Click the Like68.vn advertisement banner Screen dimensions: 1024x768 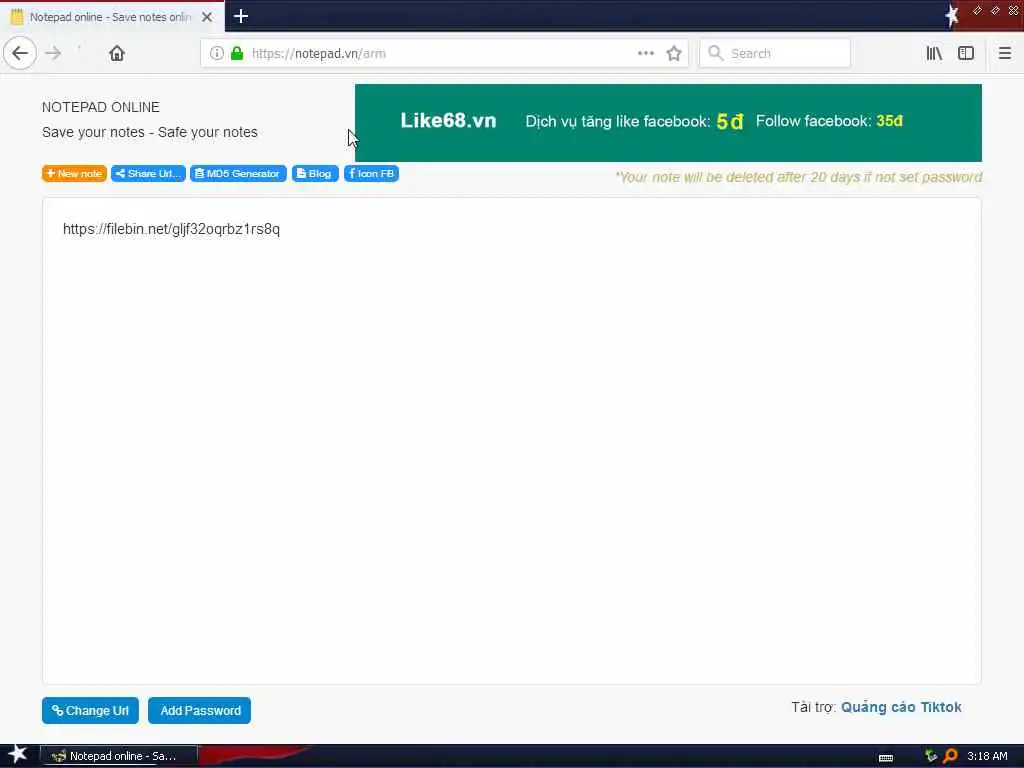click(x=668, y=123)
